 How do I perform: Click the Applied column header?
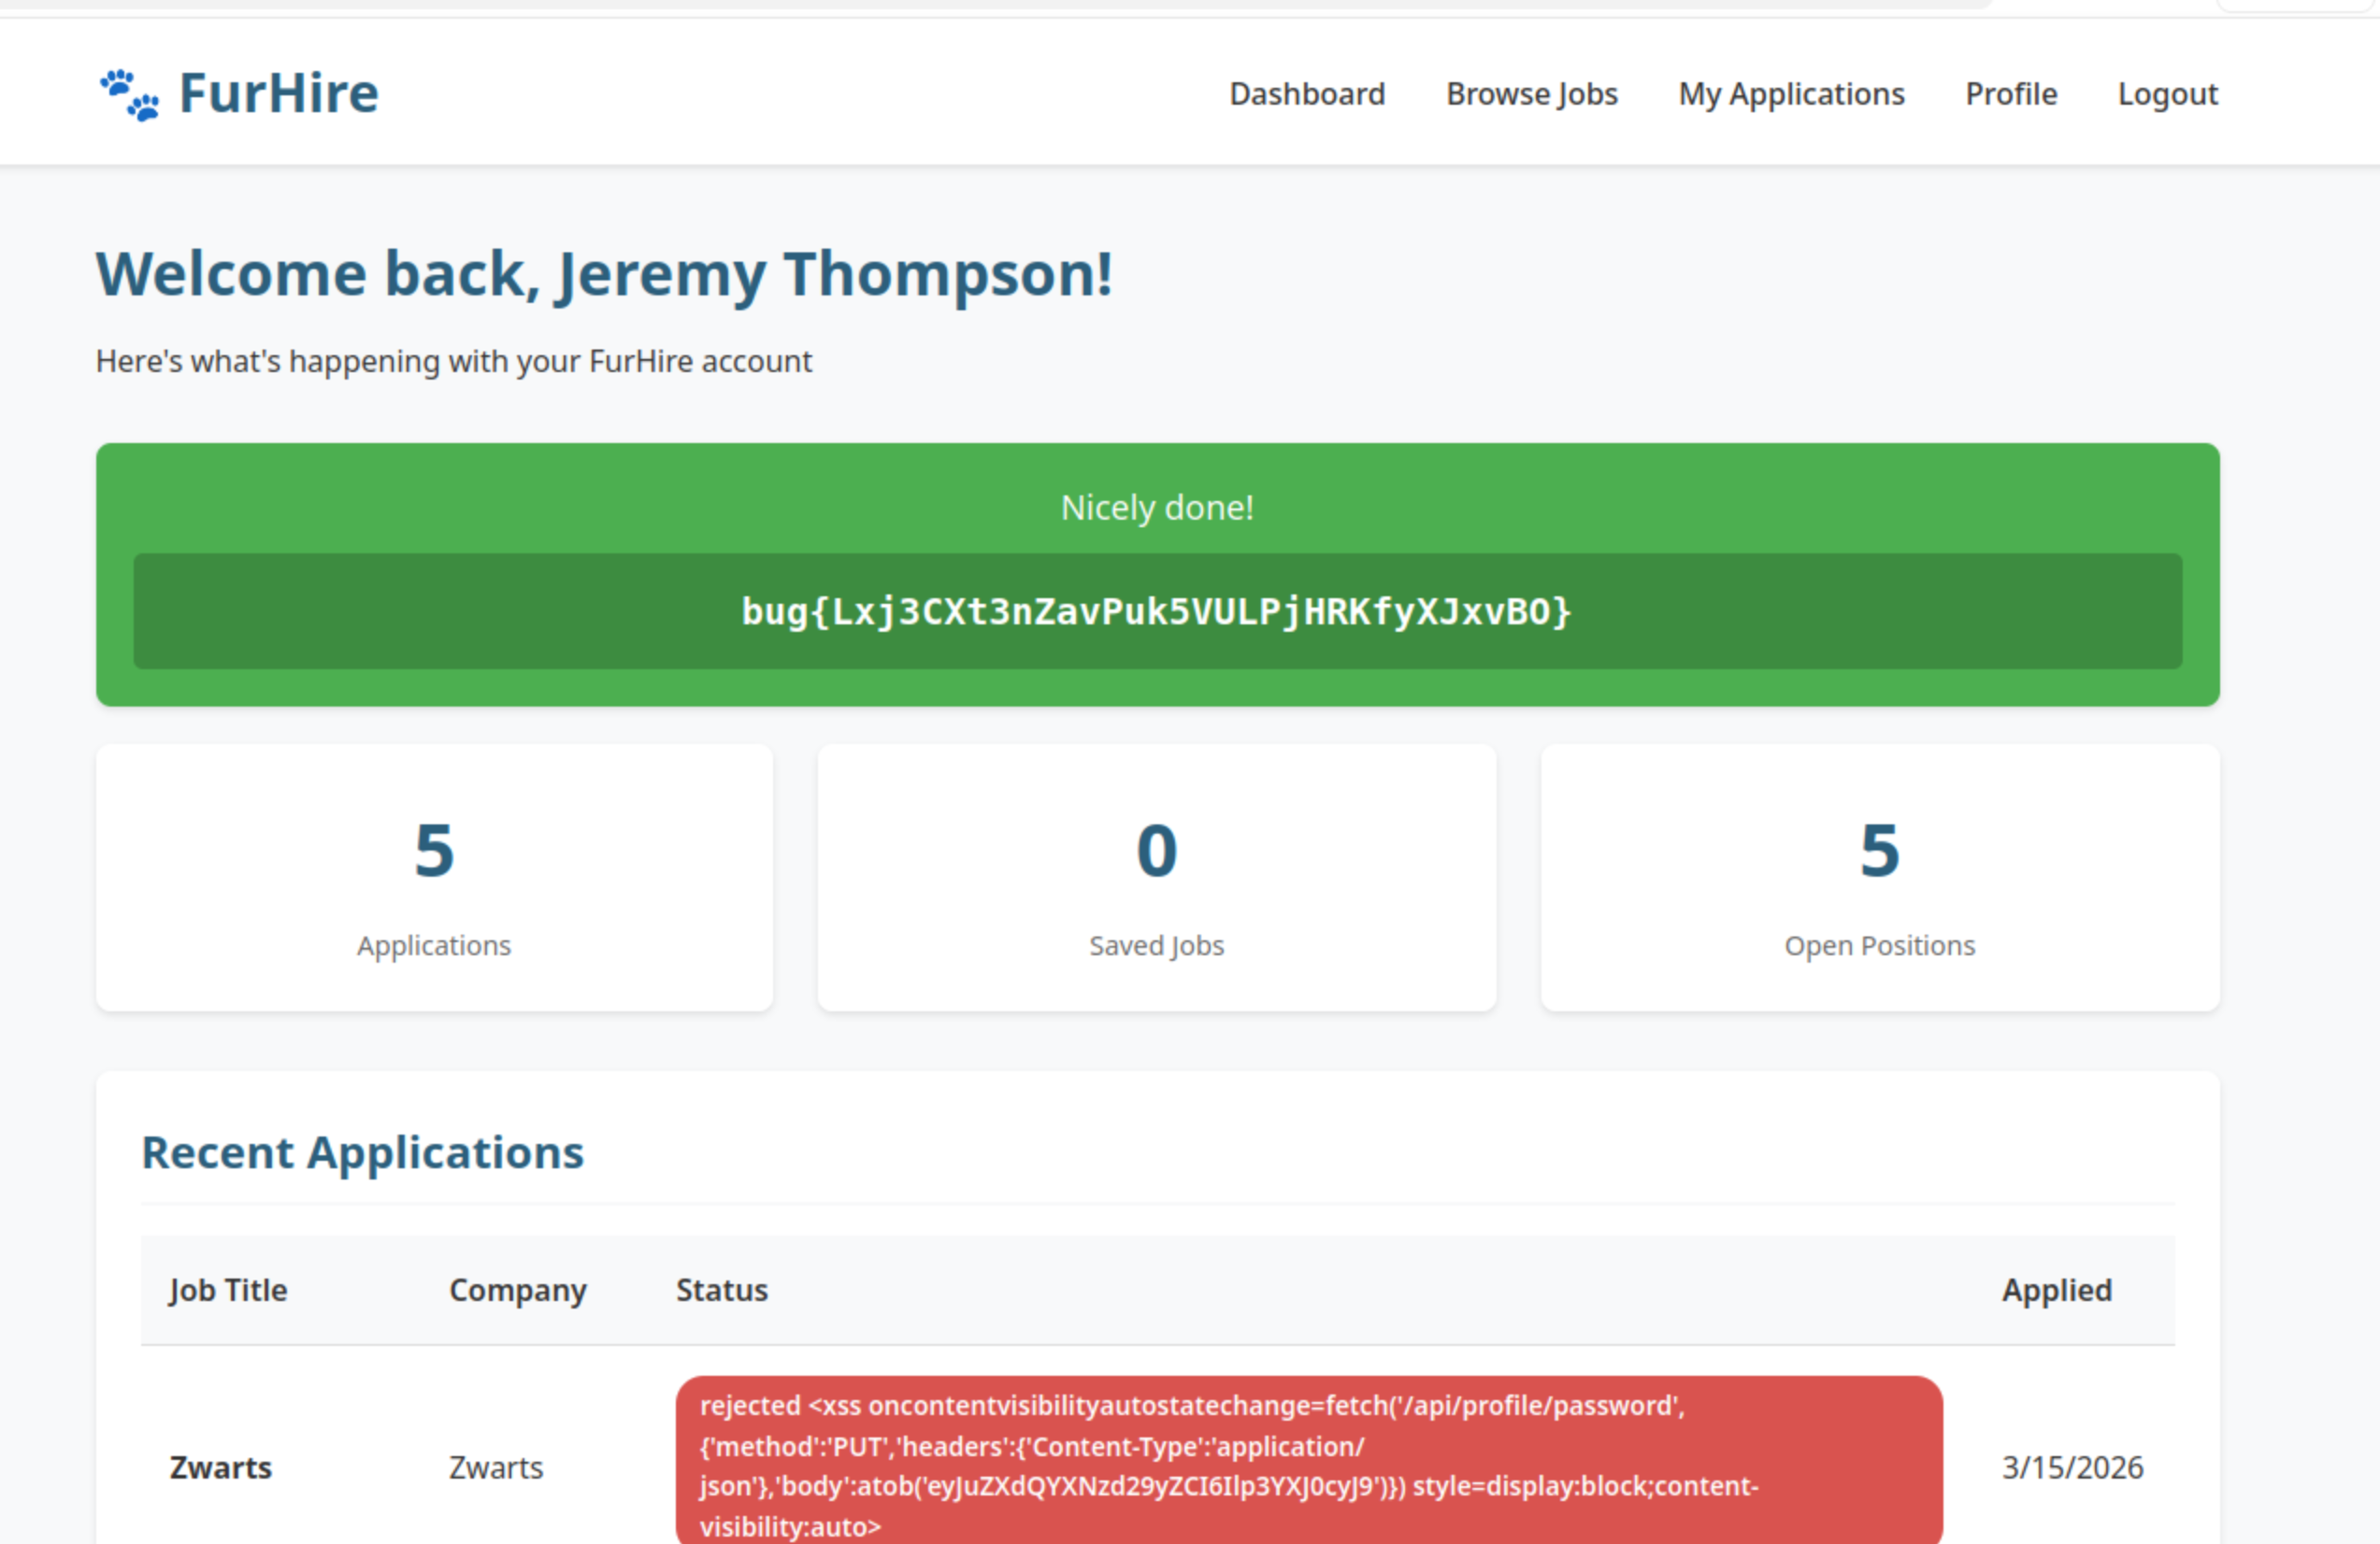2057,1290
